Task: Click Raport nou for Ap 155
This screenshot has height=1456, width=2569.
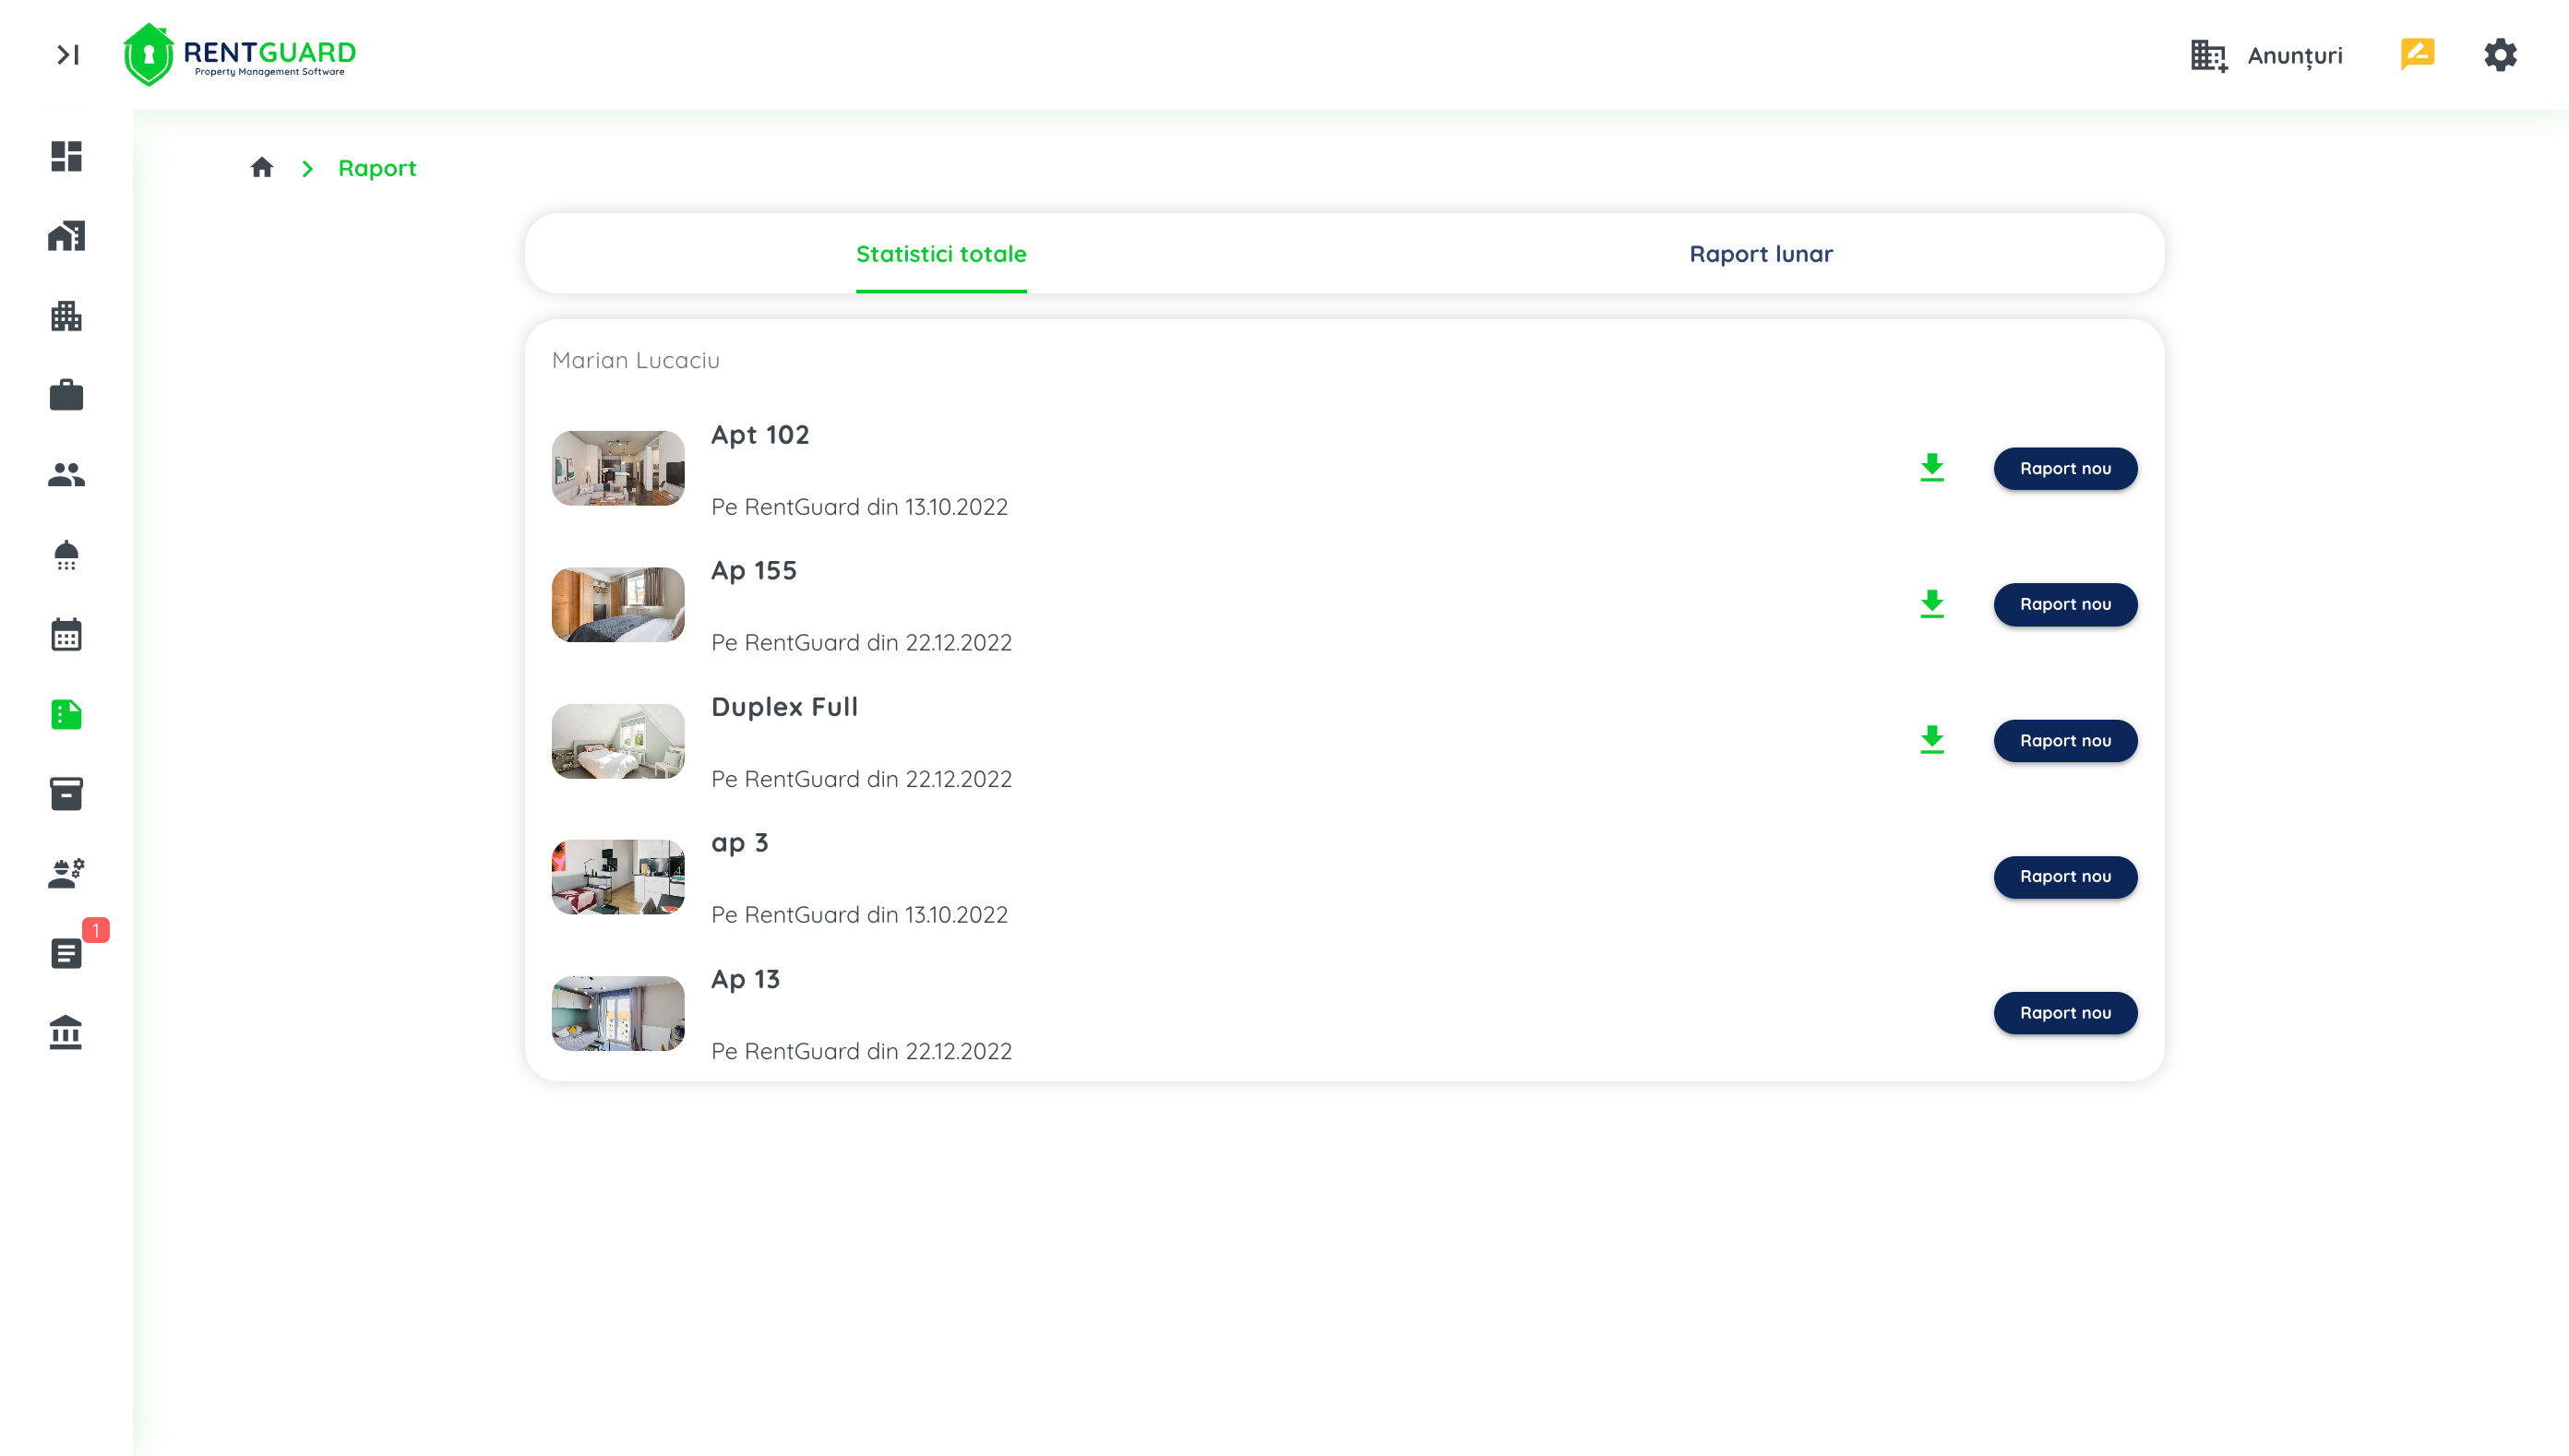Action: click(x=2065, y=604)
